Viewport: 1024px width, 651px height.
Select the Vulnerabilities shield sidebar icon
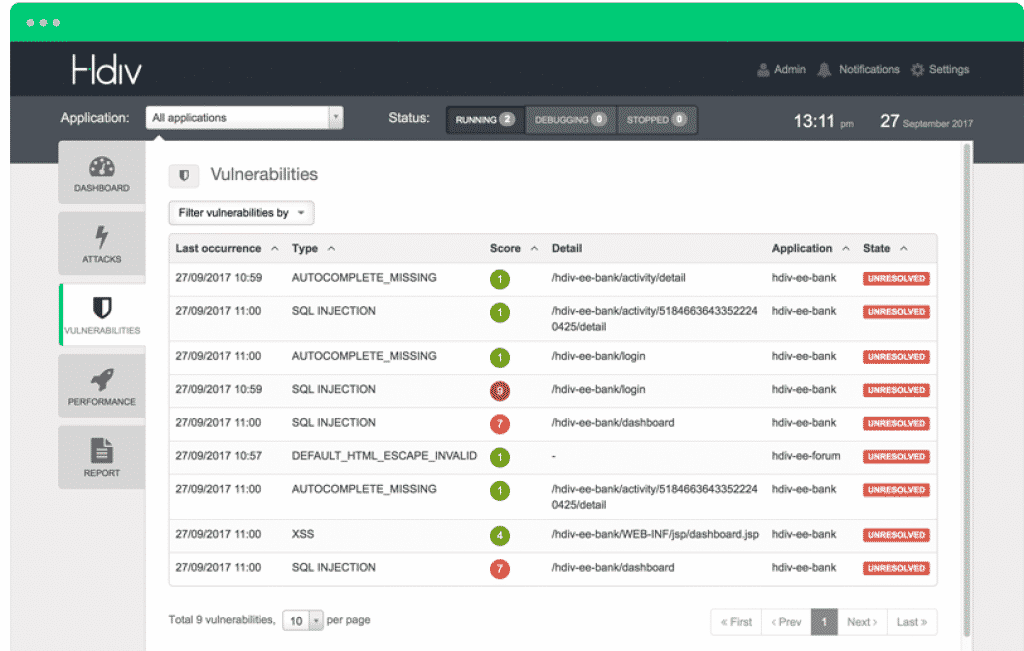click(x=102, y=308)
